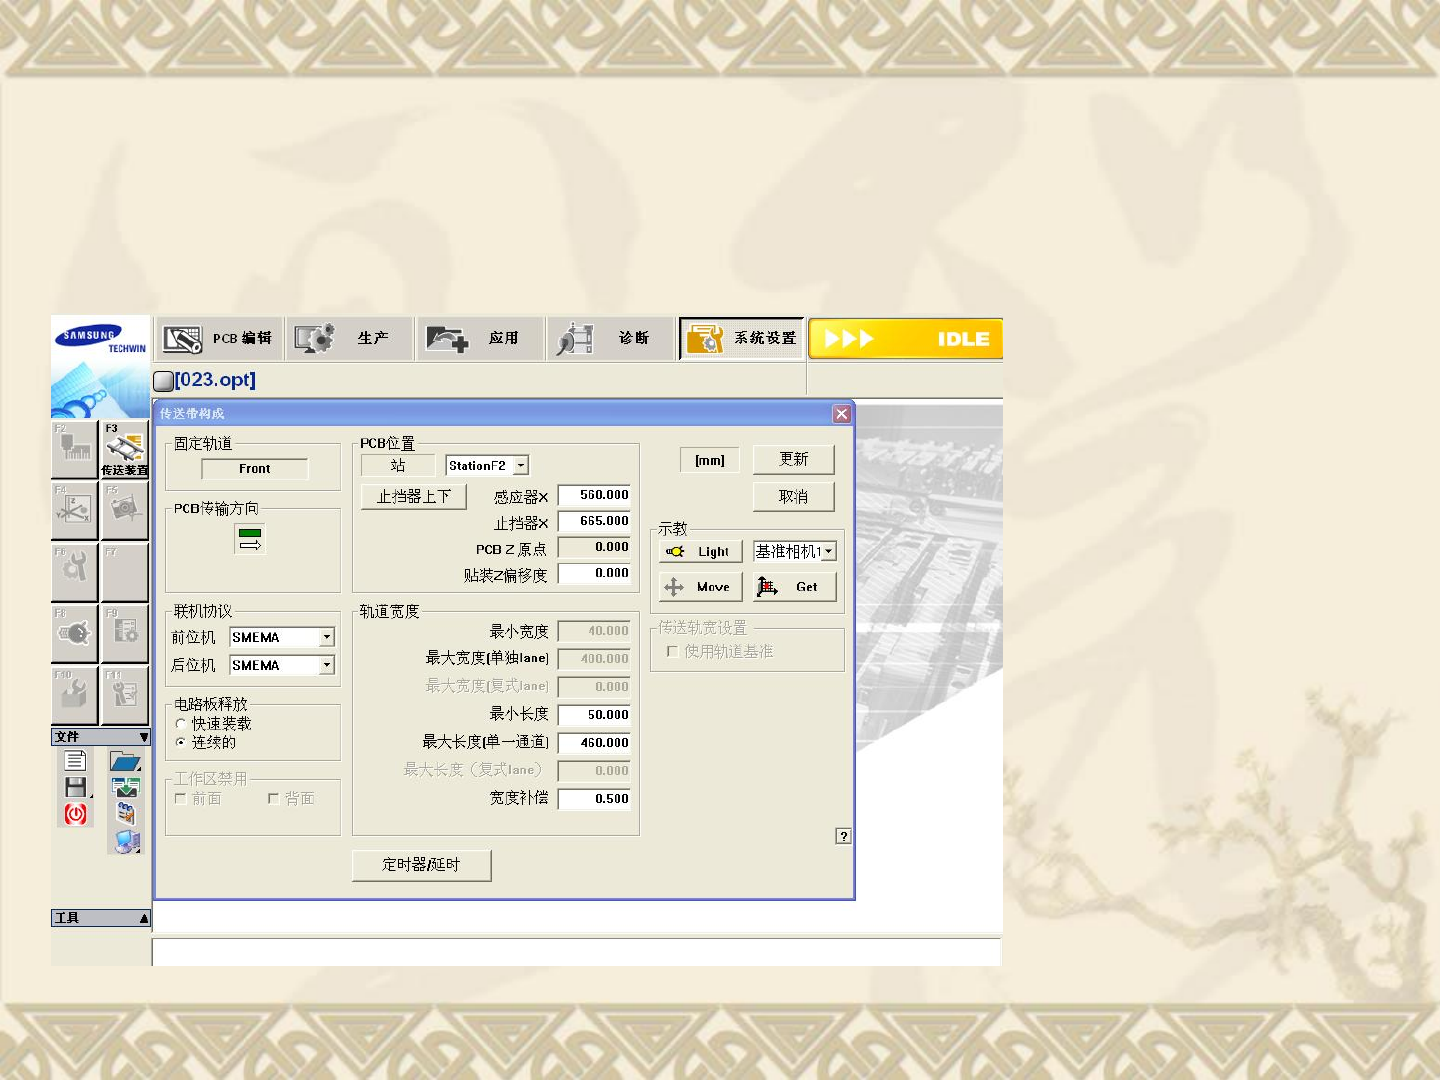Click the 止挡器X value field
Screen dimensions: 1440x1080
pos(595,521)
